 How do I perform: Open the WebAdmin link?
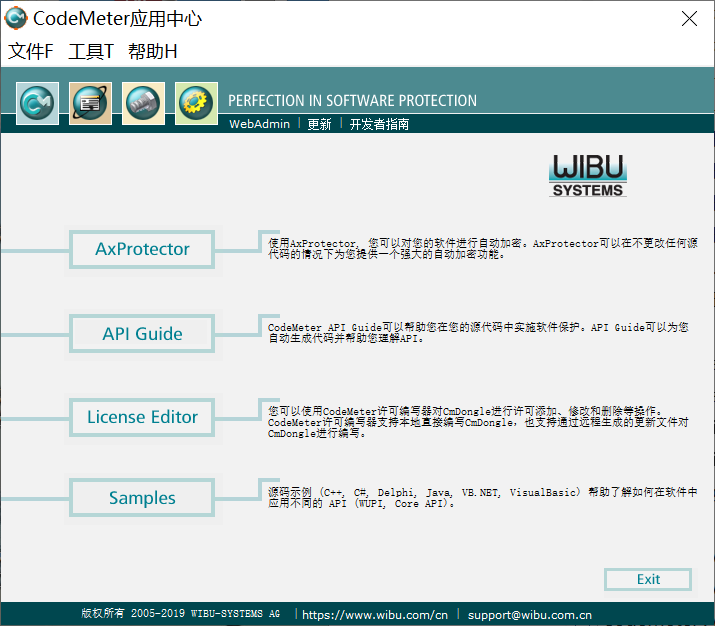[259, 124]
